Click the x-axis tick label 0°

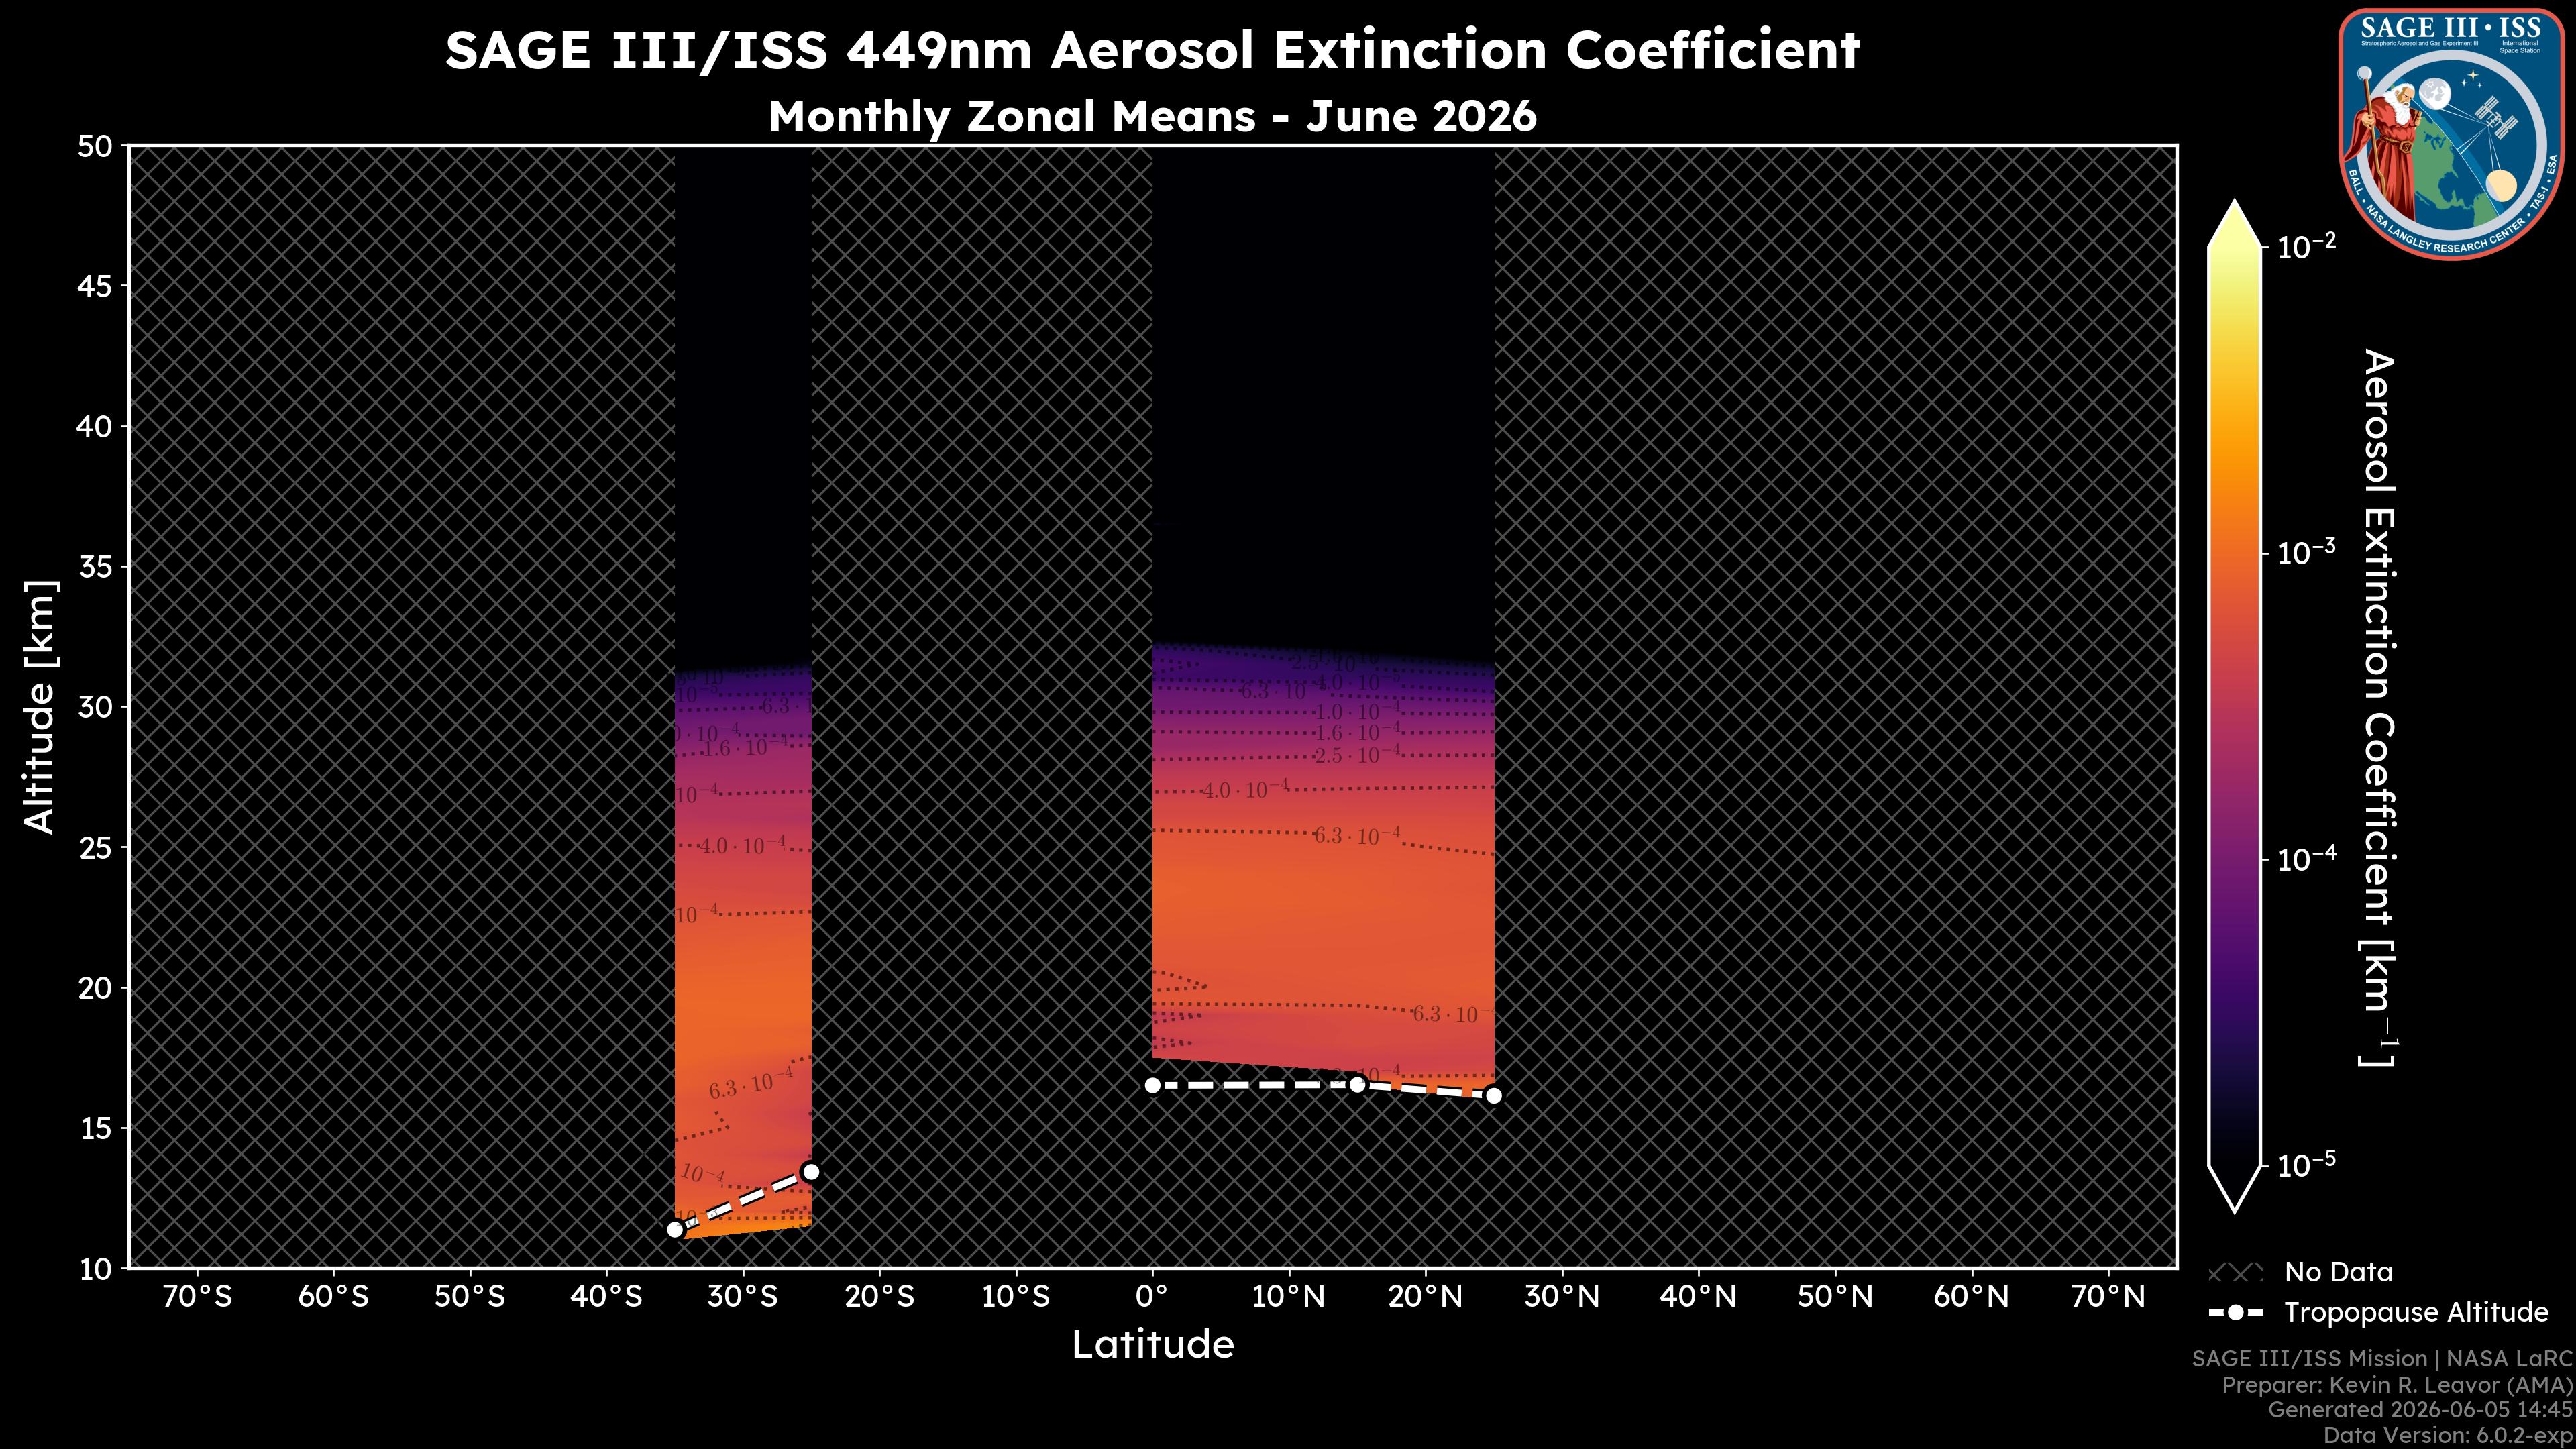pyautogui.click(x=1153, y=1297)
